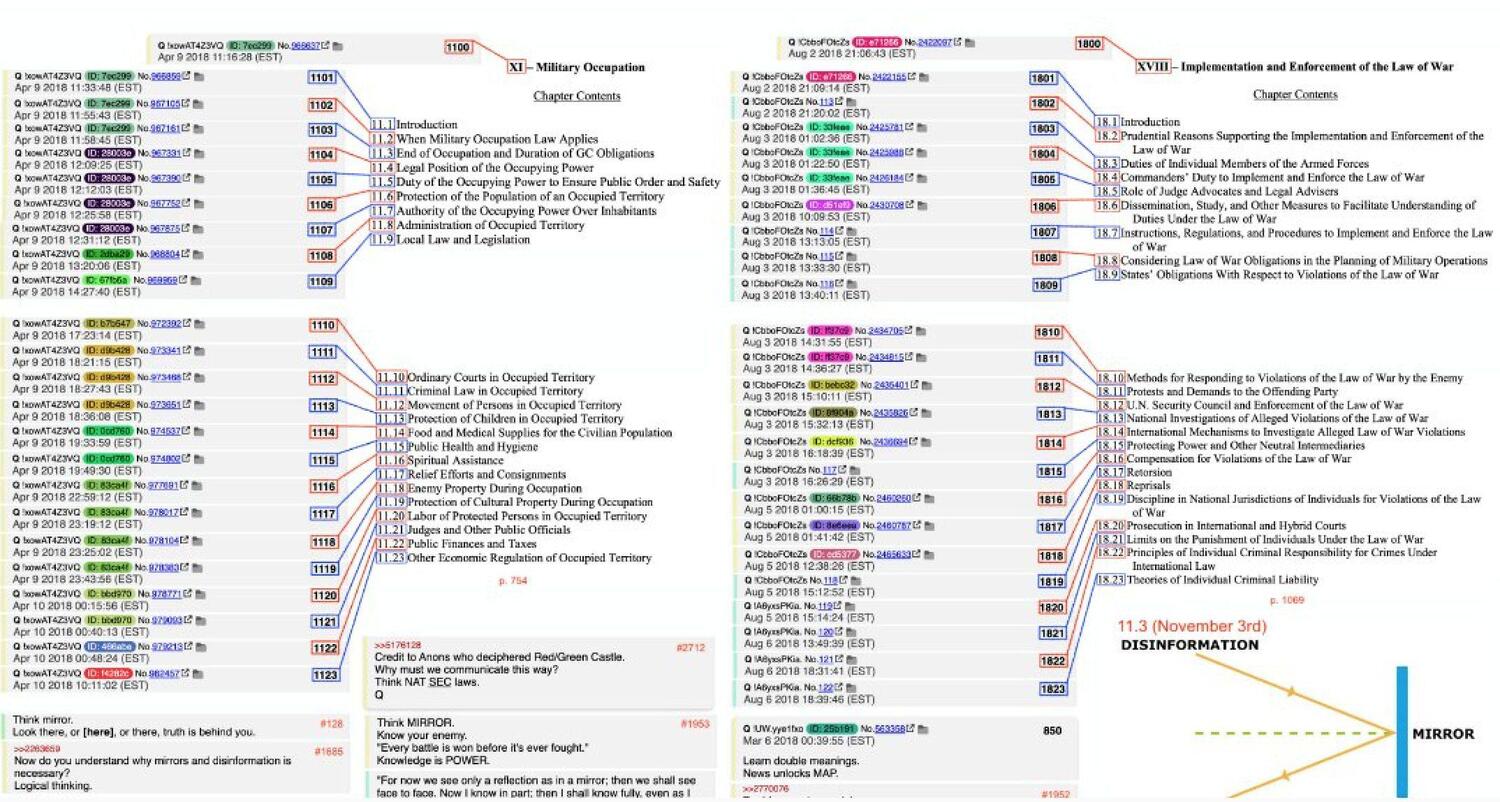Viewport: 1500px width, 802px height.
Task: Select the pink ID: d51ef9 badge
Action: click(x=832, y=205)
